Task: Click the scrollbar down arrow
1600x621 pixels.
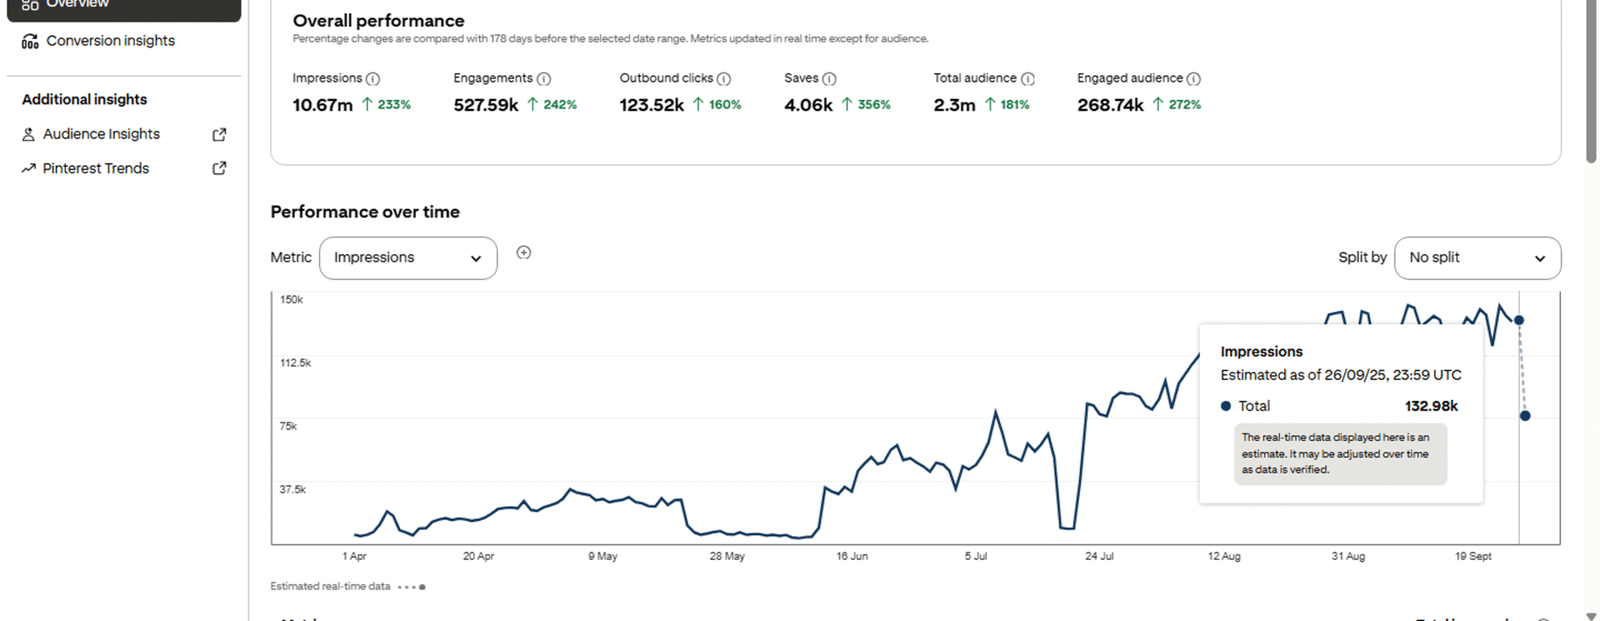Action: tap(1591, 616)
